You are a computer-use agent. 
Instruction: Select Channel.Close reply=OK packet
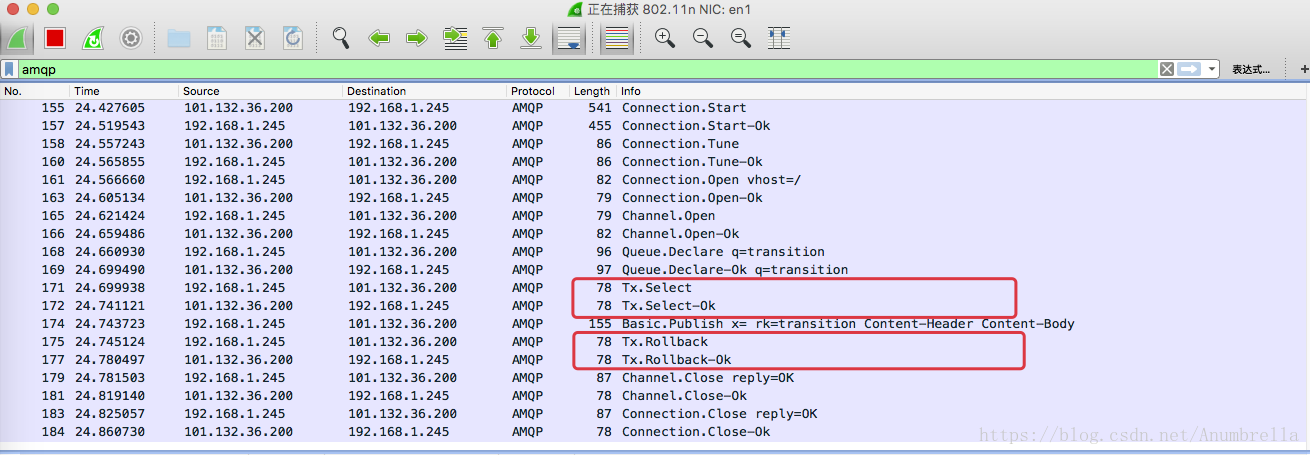(x=655, y=378)
